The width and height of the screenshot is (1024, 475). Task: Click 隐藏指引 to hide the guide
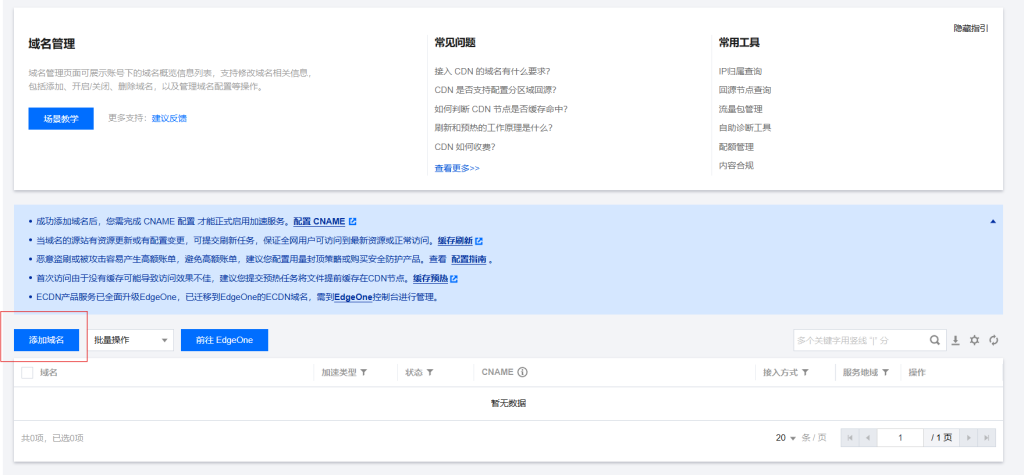(x=971, y=28)
